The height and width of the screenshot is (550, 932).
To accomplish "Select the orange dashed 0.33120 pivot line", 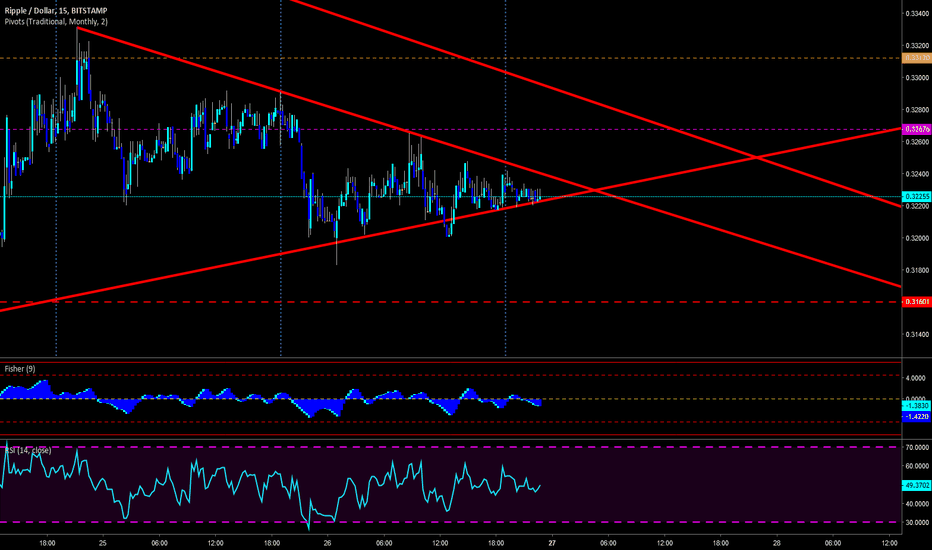I will point(451,58).
